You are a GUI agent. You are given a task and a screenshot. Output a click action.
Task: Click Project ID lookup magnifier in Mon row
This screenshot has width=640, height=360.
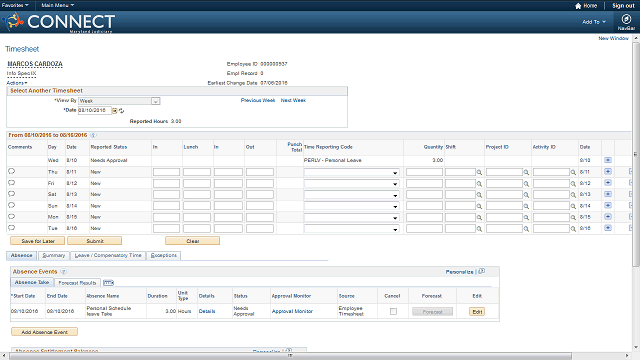(x=526, y=218)
